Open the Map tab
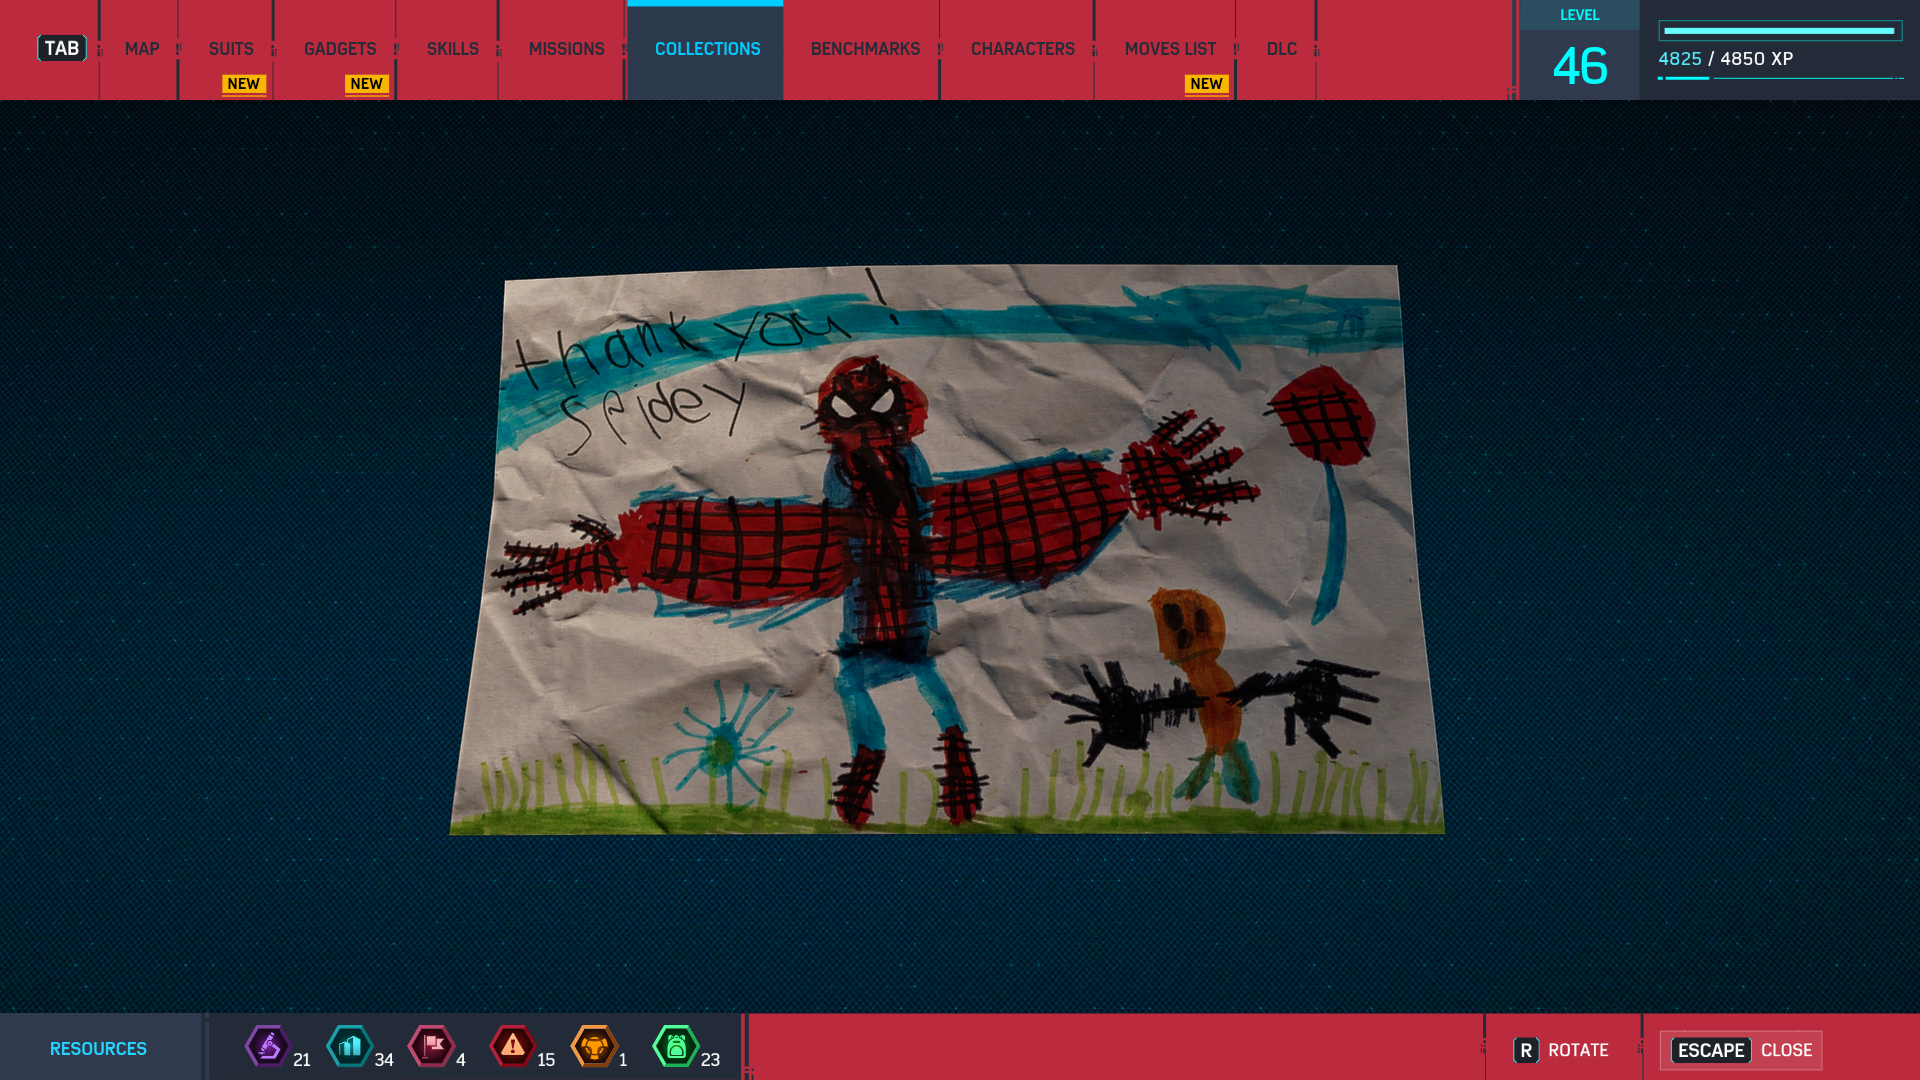The image size is (1920, 1080). pyautogui.click(x=142, y=49)
